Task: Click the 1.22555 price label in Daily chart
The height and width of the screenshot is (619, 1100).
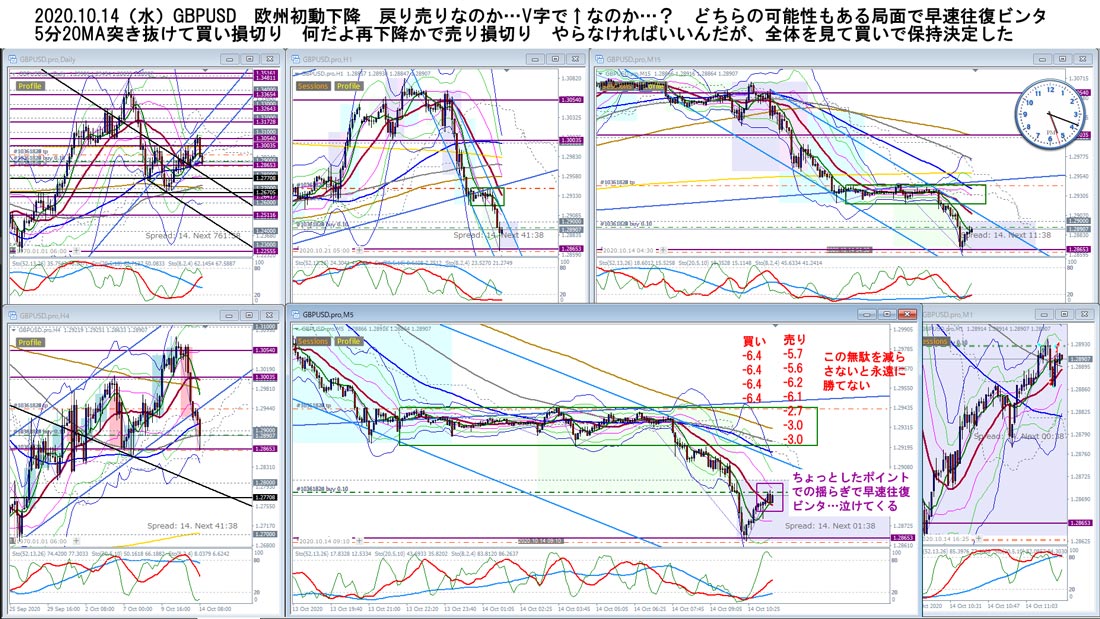Action: (265, 251)
